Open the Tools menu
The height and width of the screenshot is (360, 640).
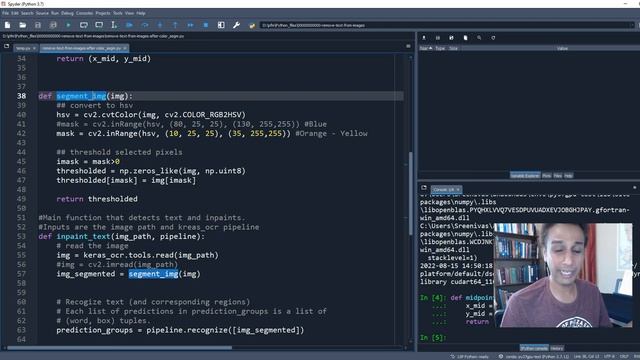pos(118,13)
